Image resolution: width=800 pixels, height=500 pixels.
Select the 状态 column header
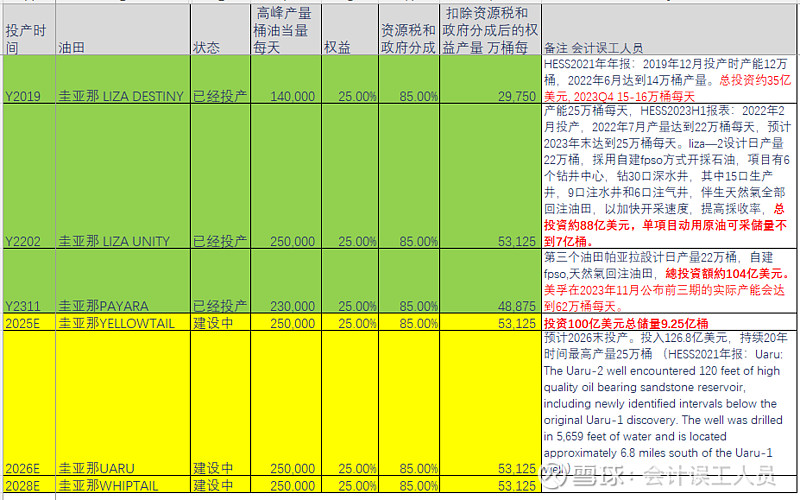(x=220, y=30)
